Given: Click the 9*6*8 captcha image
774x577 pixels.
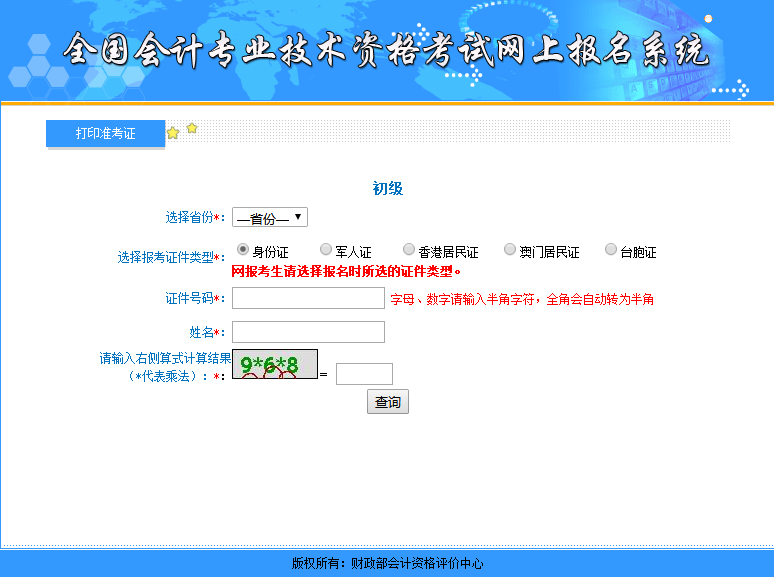Looking at the screenshot, I should pos(275,364).
